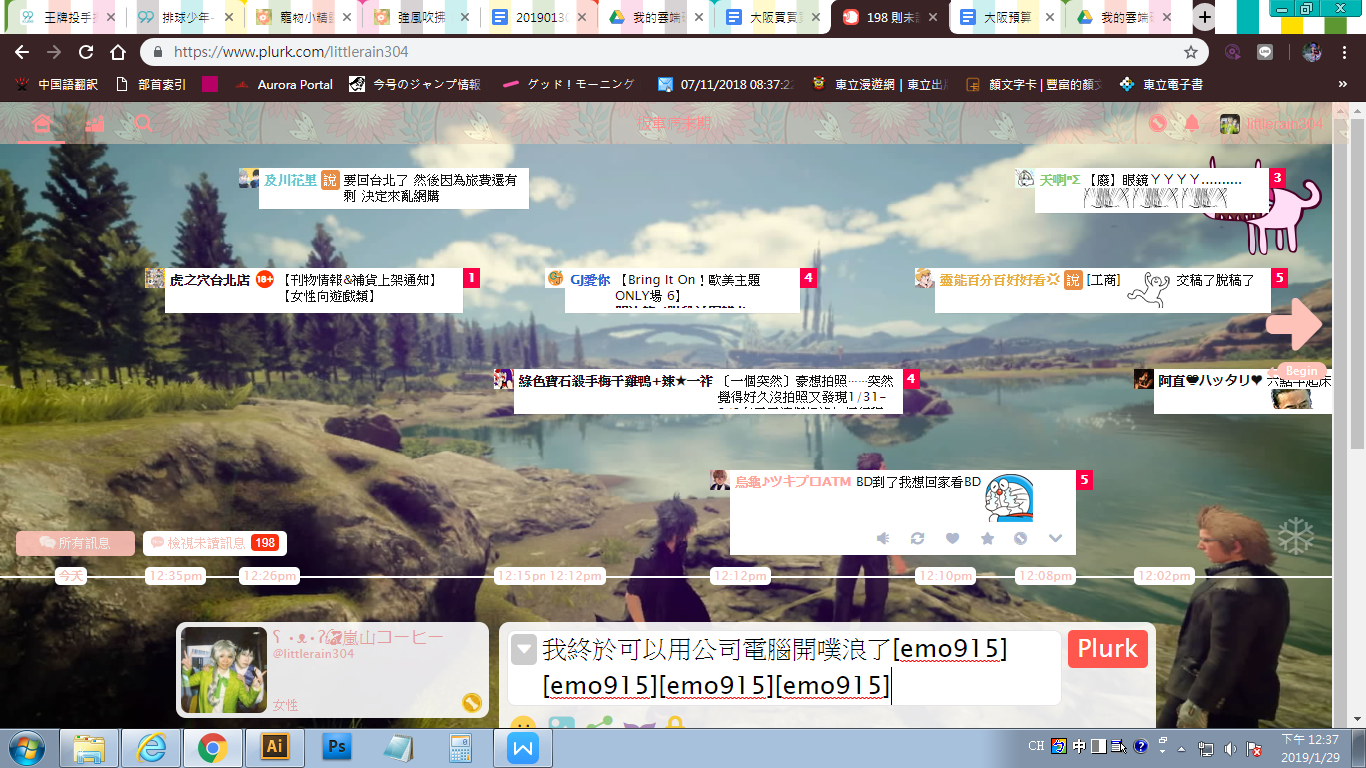Like the 烏龜♪ツキプロATM plurk with heart
This screenshot has height=768, width=1366.
952,538
